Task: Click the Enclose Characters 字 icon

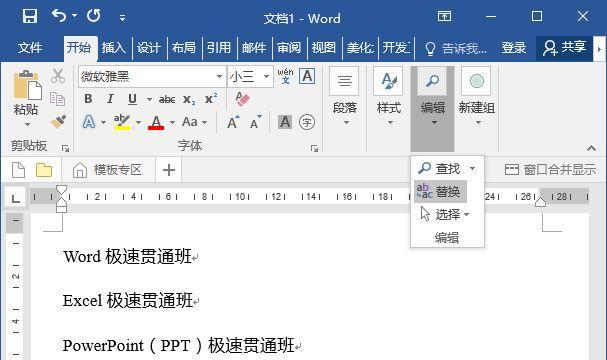Action: coord(307,122)
